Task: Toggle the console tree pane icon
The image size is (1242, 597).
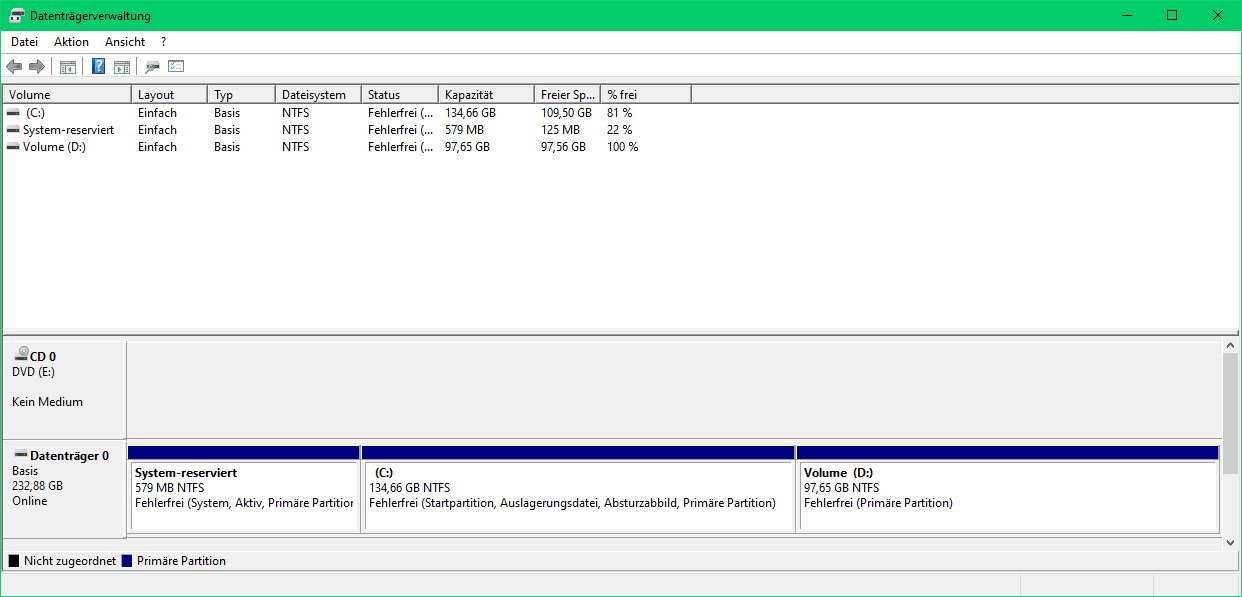Action: 68,67
